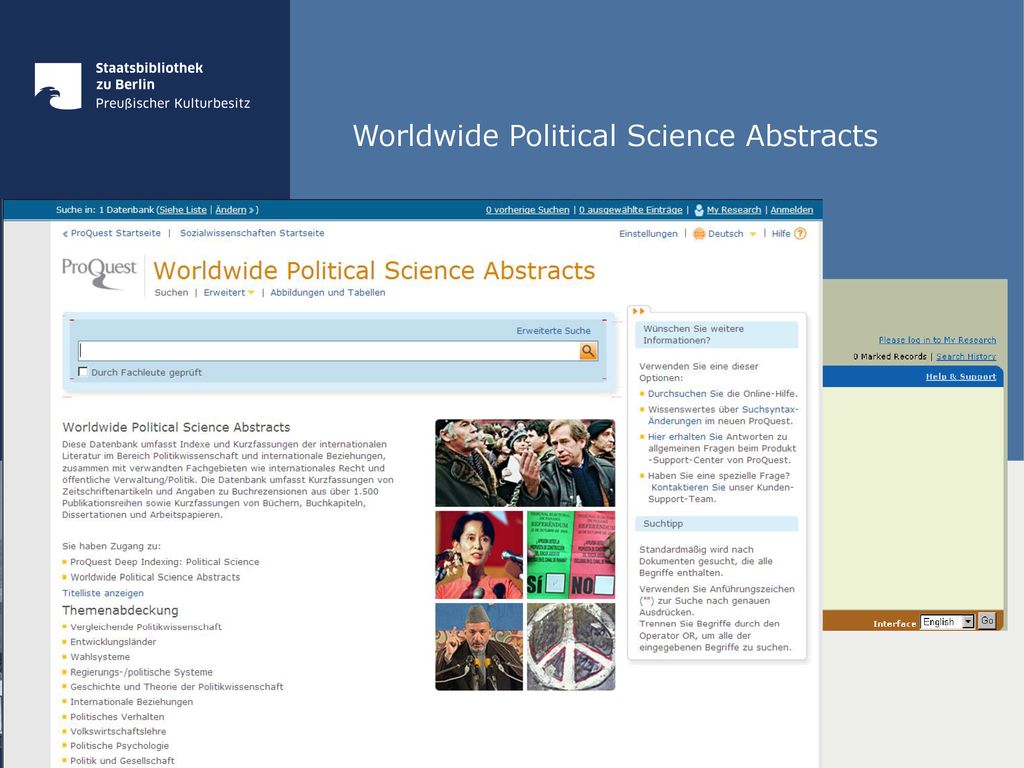Open the Hilfe question mark icon
Screen dimensions: 1024x768
coord(800,234)
